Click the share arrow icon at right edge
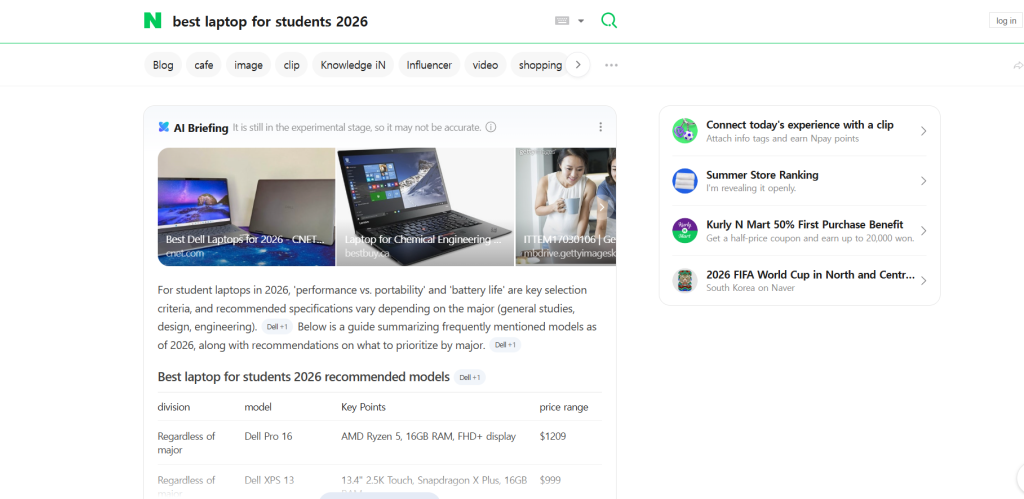This screenshot has width=1024, height=499. (x=1017, y=65)
